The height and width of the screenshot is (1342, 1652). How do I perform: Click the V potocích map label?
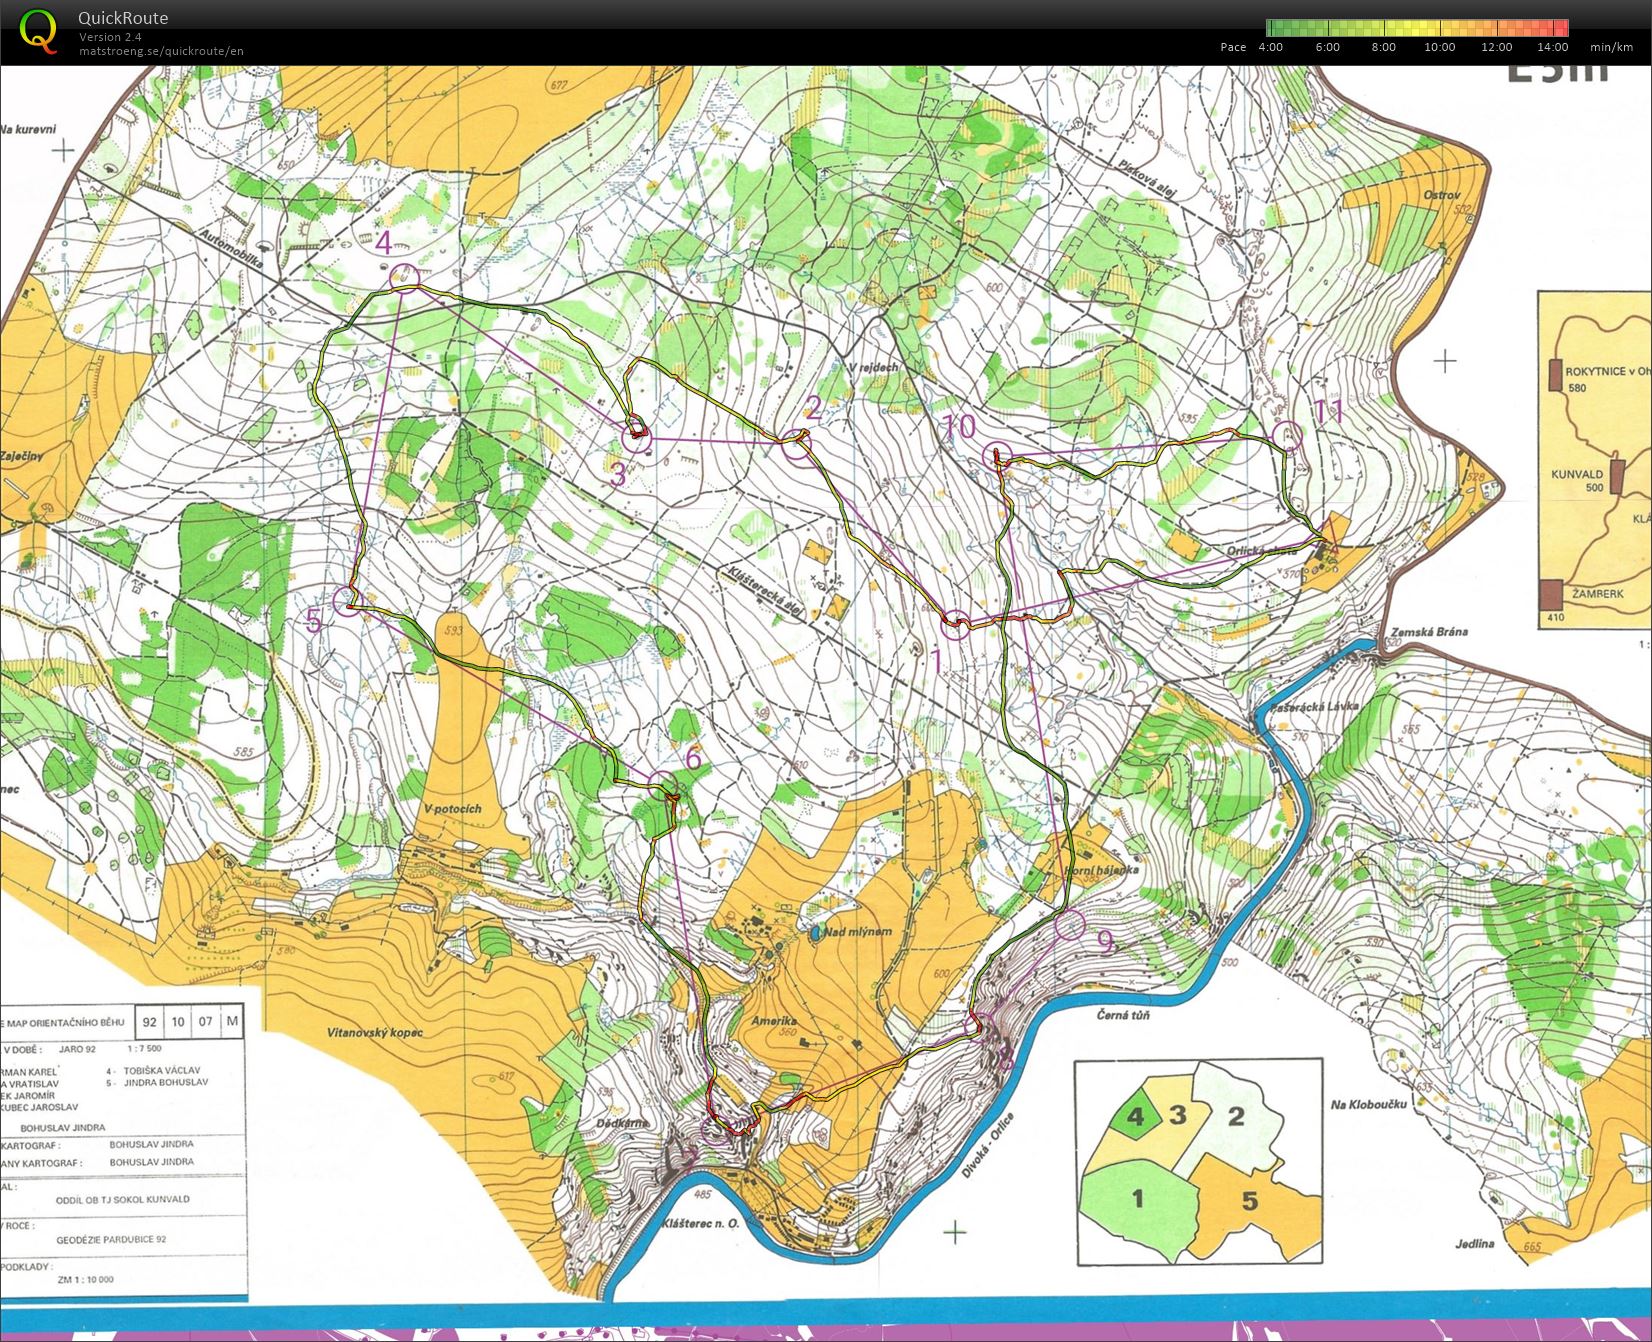coord(452,808)
